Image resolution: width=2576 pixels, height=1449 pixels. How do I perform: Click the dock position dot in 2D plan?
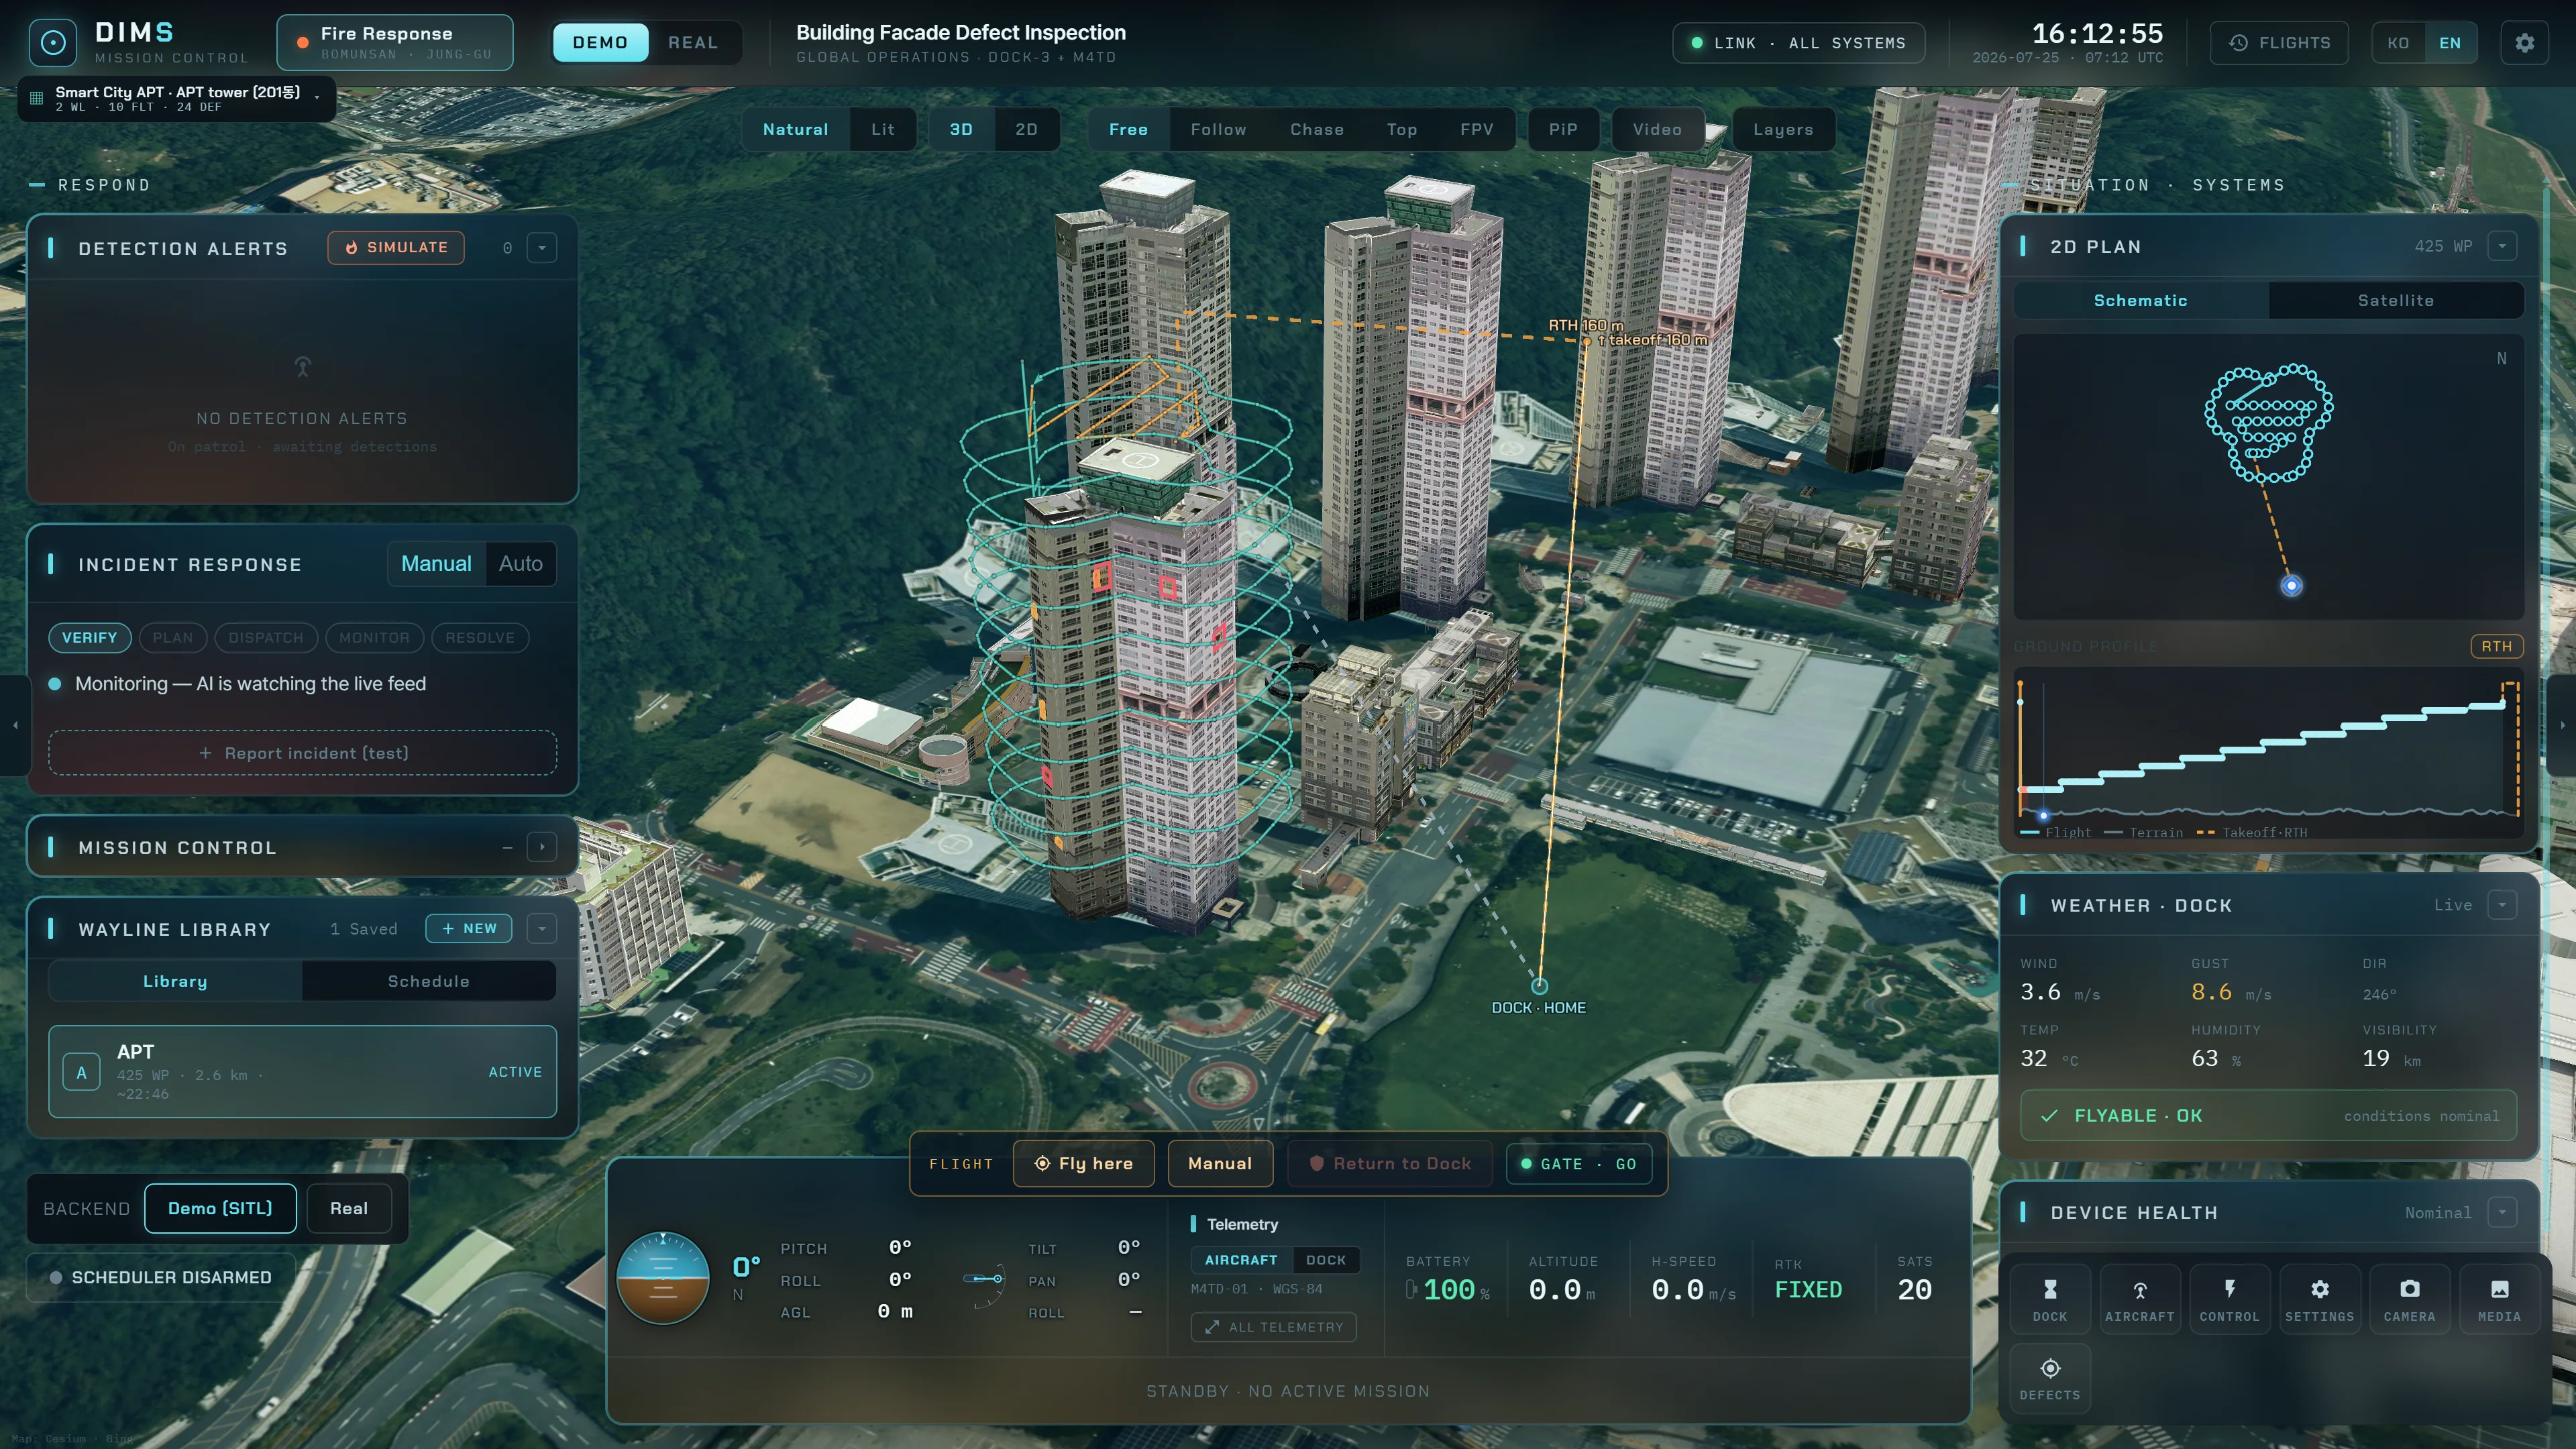pyautogui.click(x=2291, y=586)
